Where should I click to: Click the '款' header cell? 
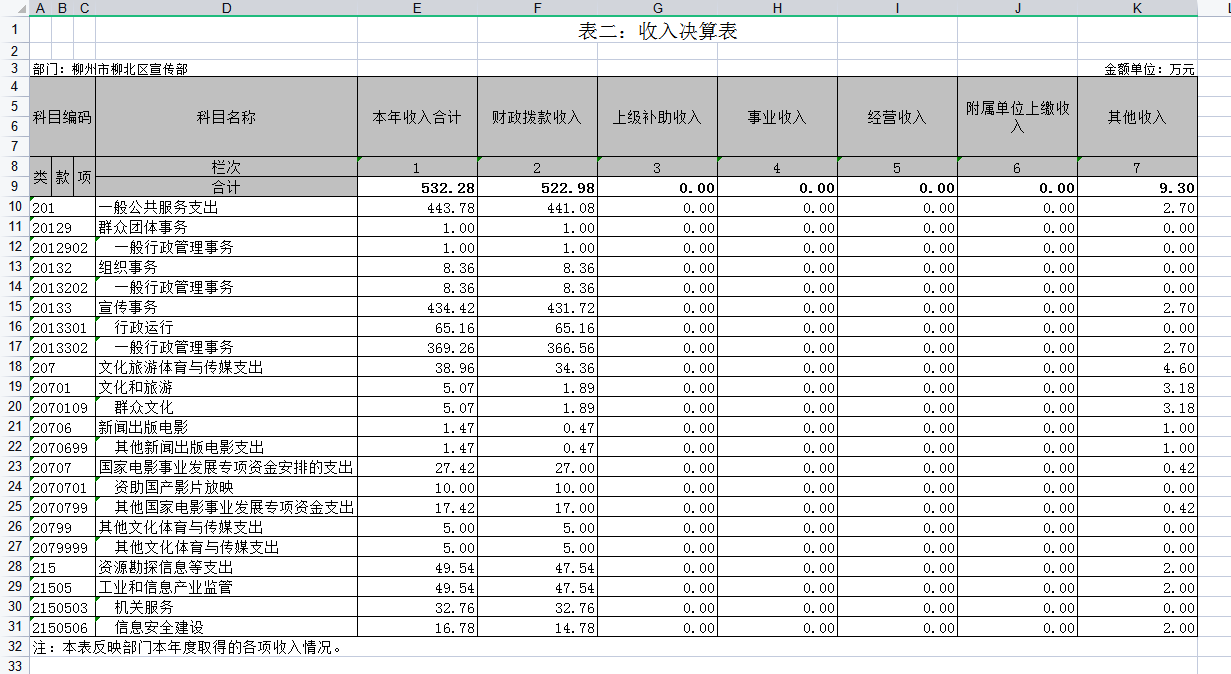63,177
